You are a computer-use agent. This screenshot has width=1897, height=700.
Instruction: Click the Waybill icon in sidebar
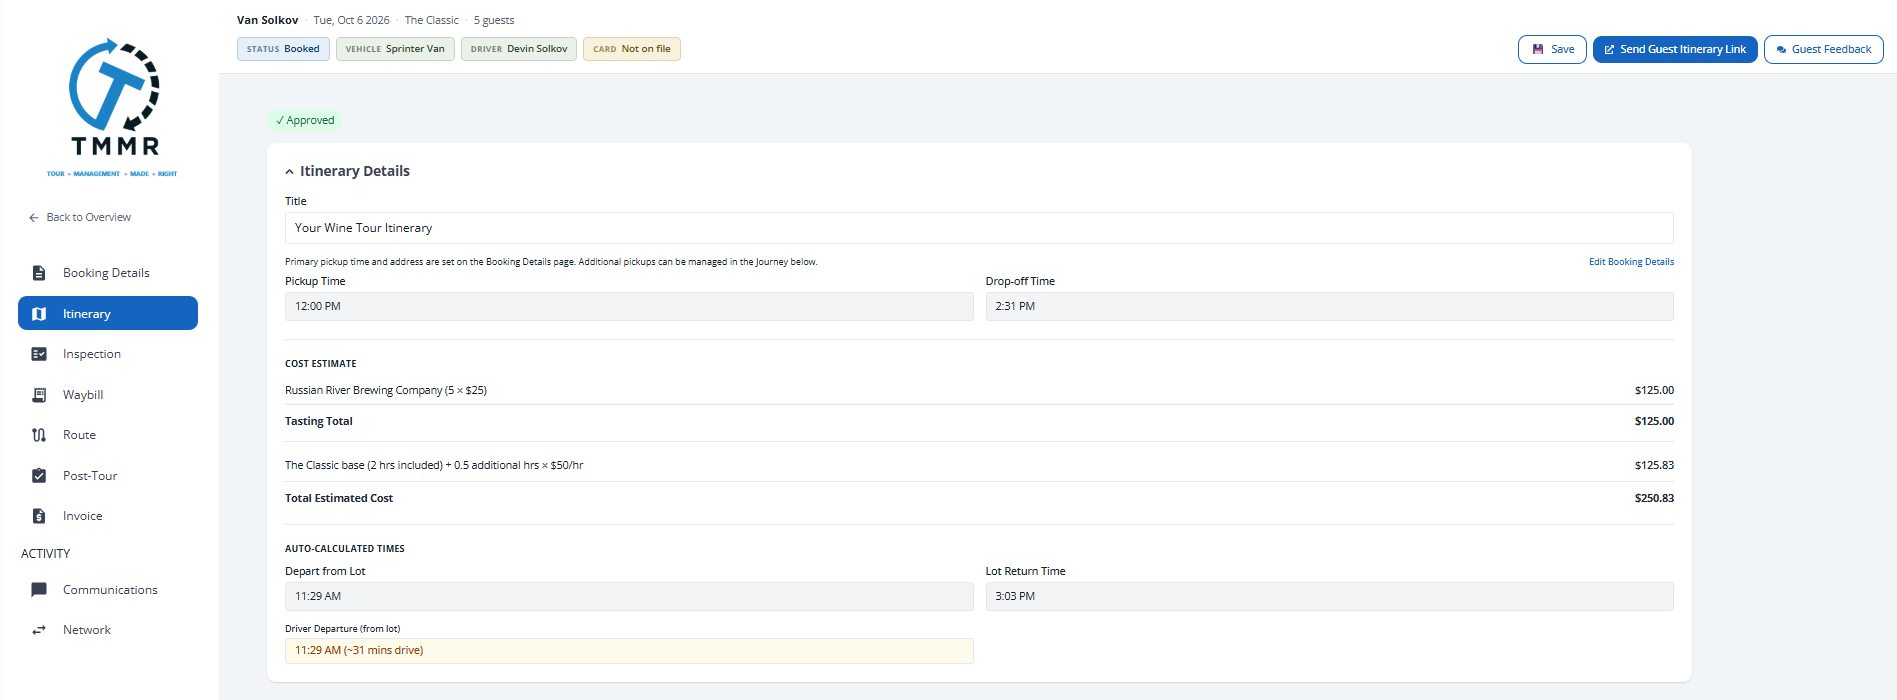click(39, 395)
